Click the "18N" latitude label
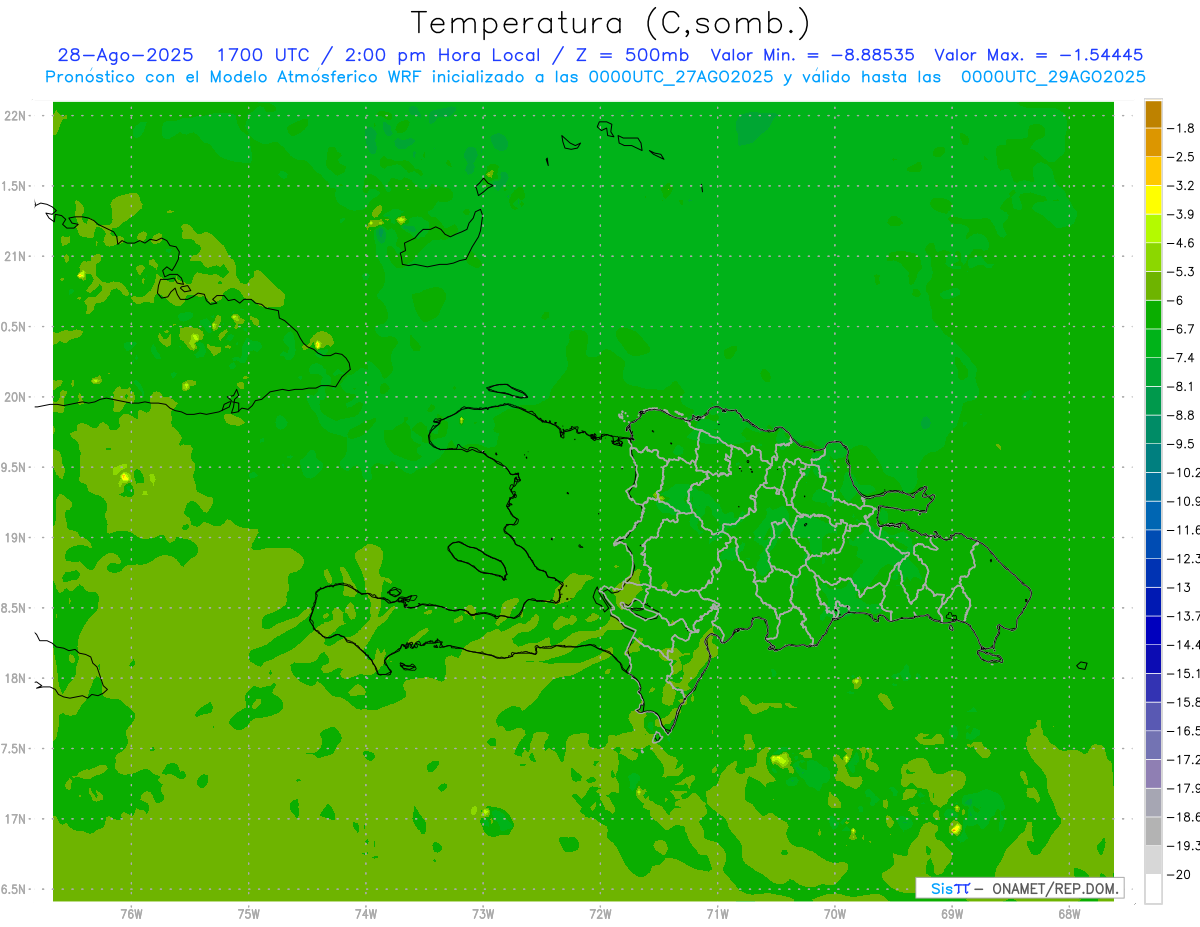Image resolution: width=1200 pixels, height=927 pixels. tap(17, 678)
